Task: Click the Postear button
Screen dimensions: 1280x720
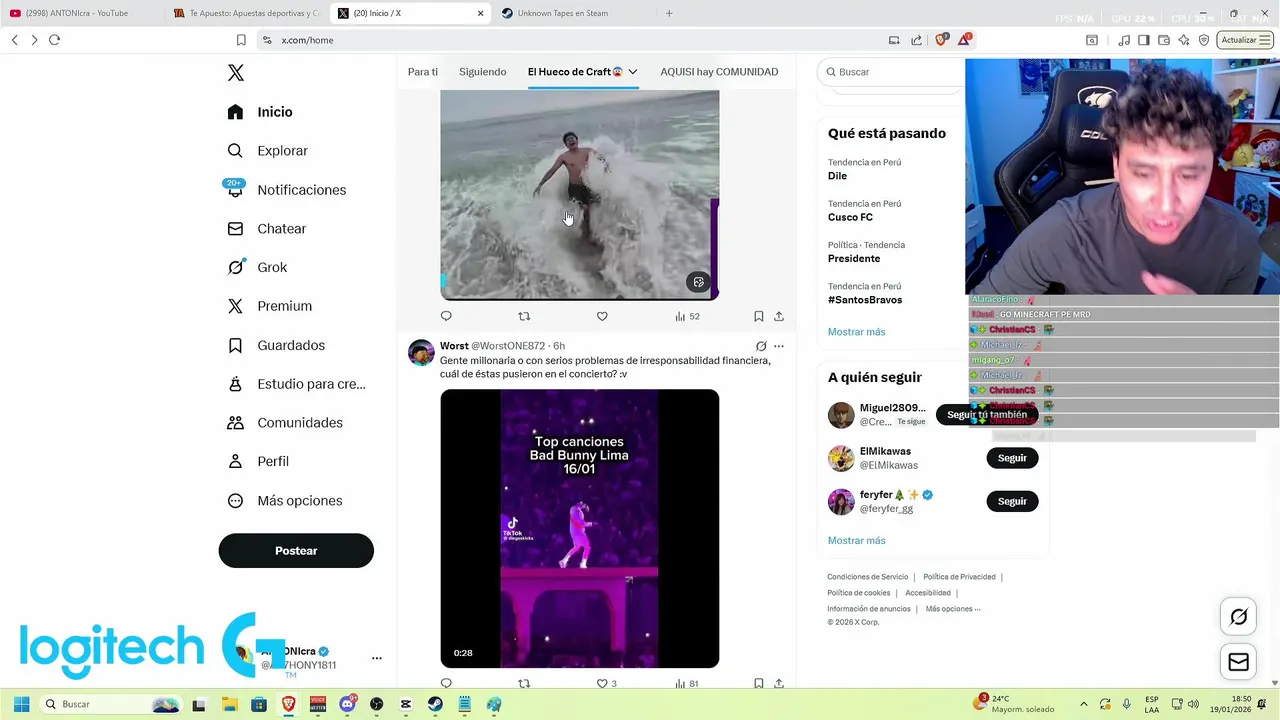Action: point(296,551)
